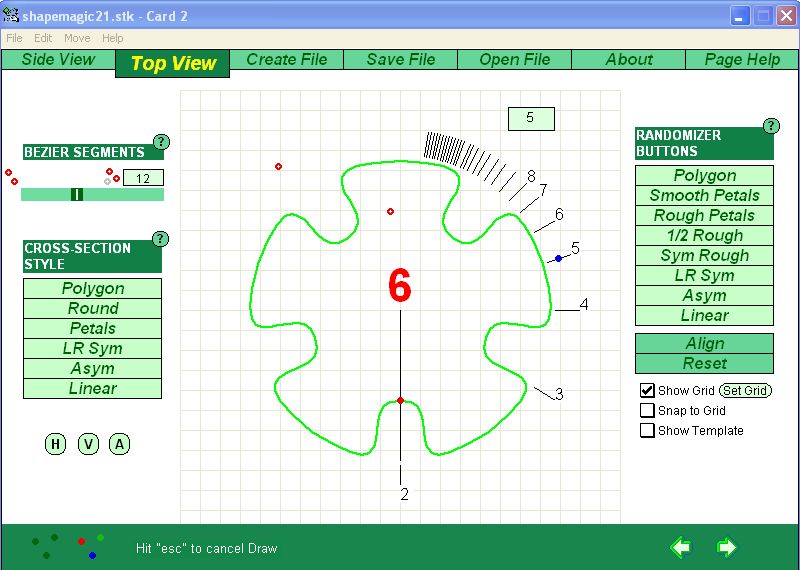The width and height of the screenshot is (800, 570).
Task: Switch to Side View tab
Action: [58, 59]
